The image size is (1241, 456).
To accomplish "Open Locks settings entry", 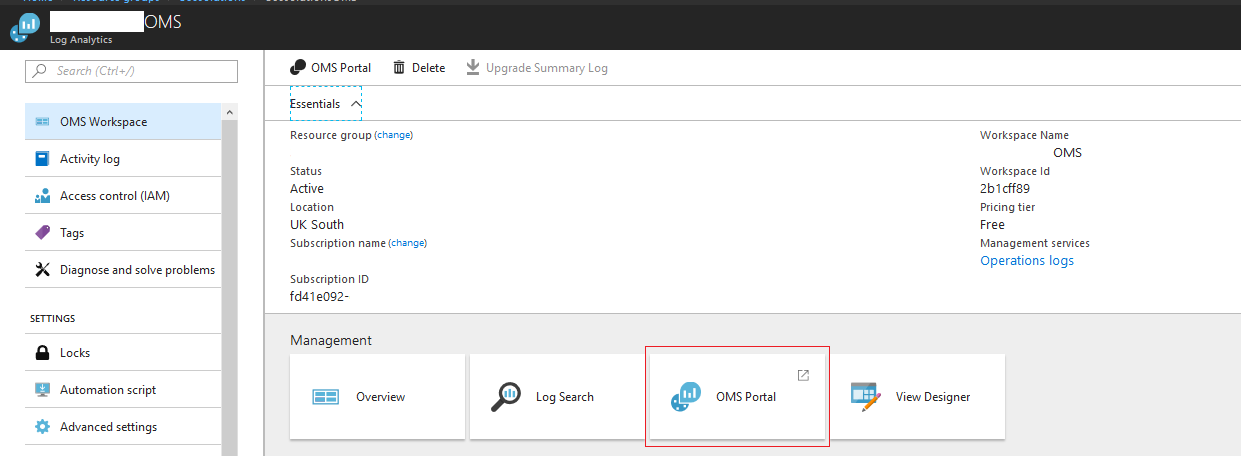I will point(123,353).
